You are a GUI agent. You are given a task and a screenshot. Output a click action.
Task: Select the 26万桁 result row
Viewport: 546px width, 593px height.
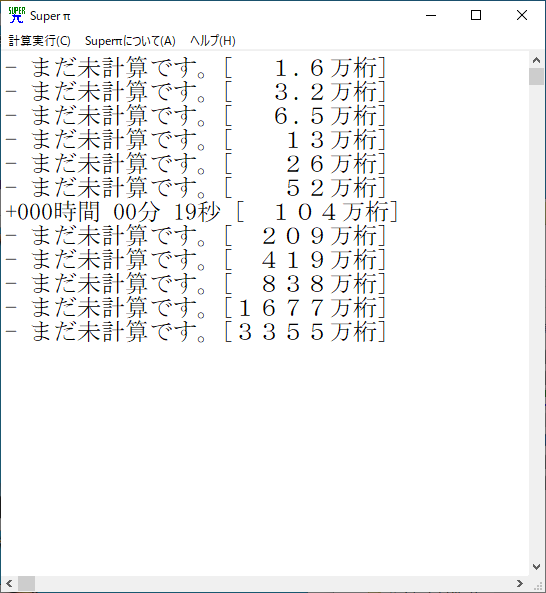coord(195,164)
